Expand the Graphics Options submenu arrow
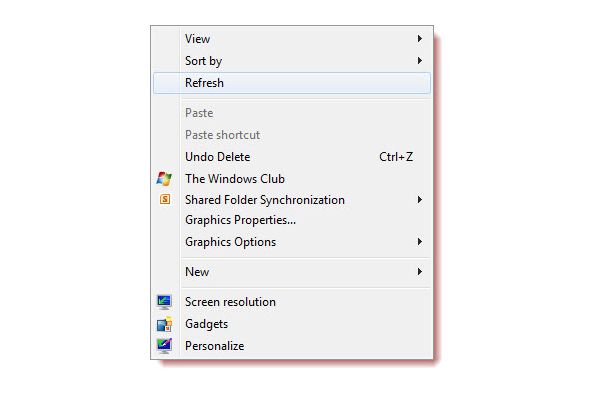The width and height of the screenshot is (600, 400). (x=420, y=242)
